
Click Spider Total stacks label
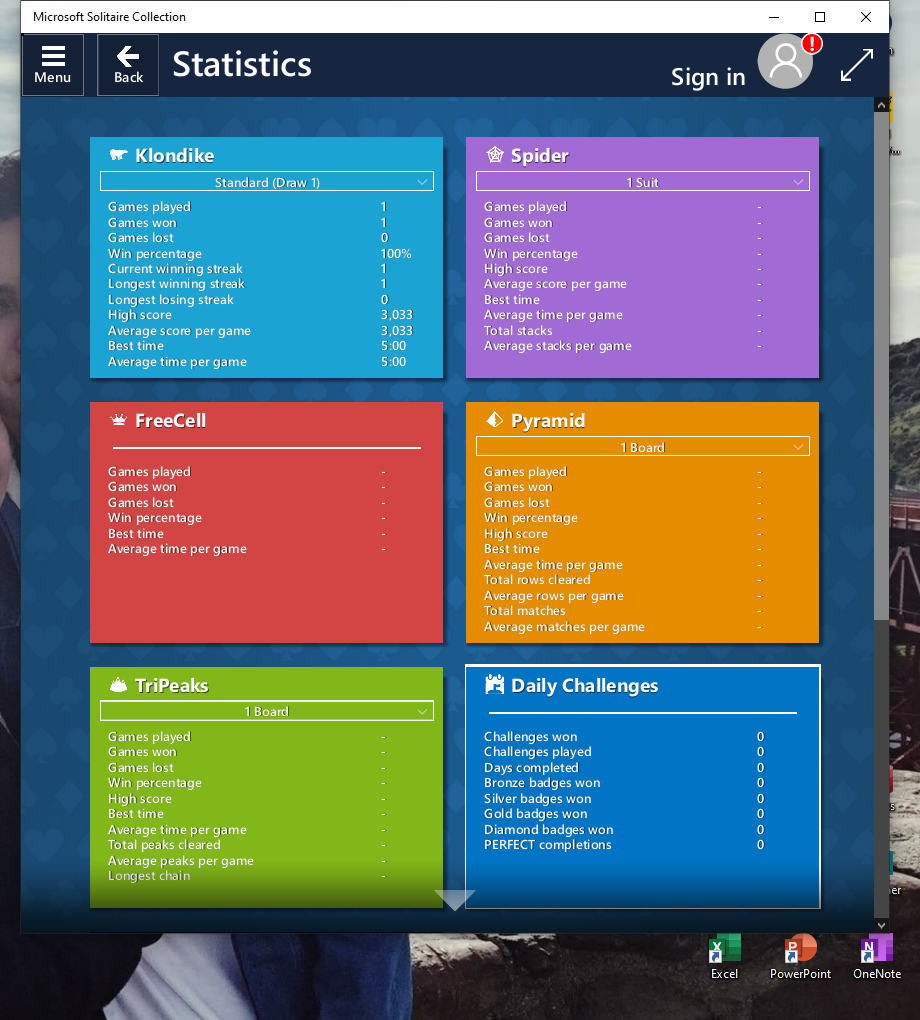pos(518,330)
